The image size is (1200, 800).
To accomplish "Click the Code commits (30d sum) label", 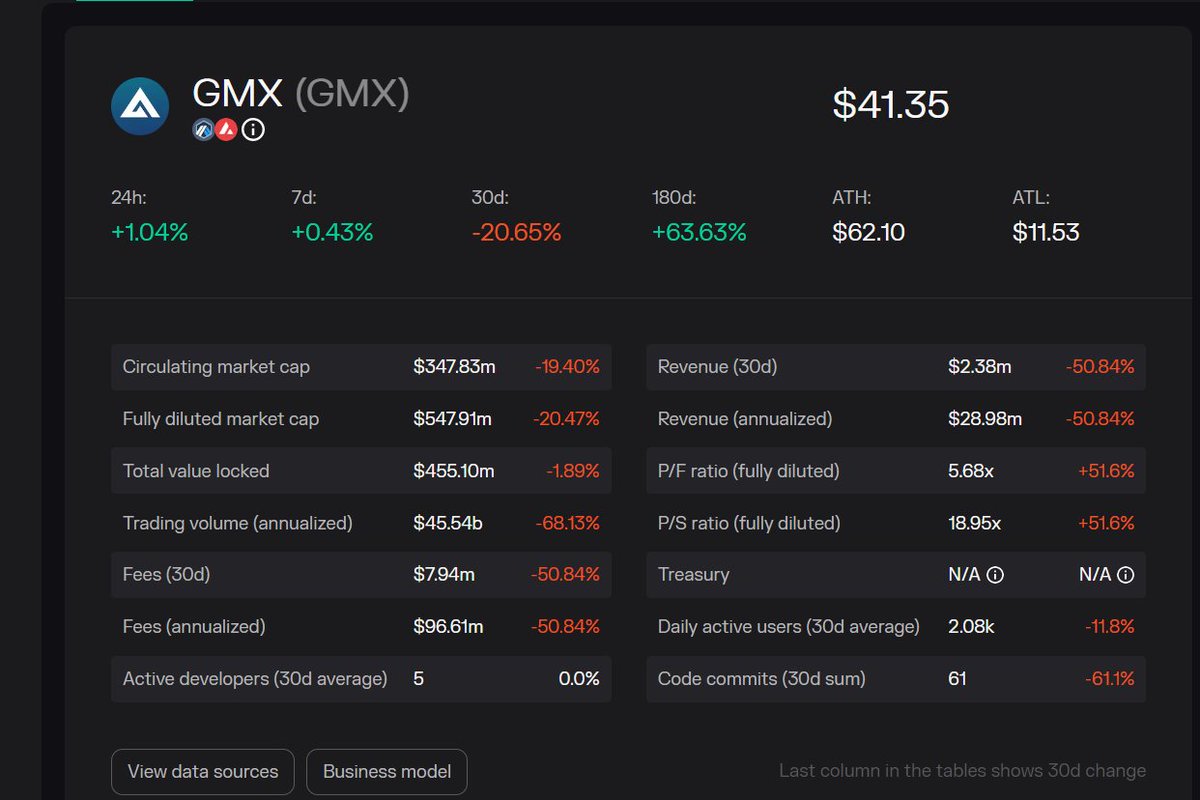I will click(x=762, y=679).
